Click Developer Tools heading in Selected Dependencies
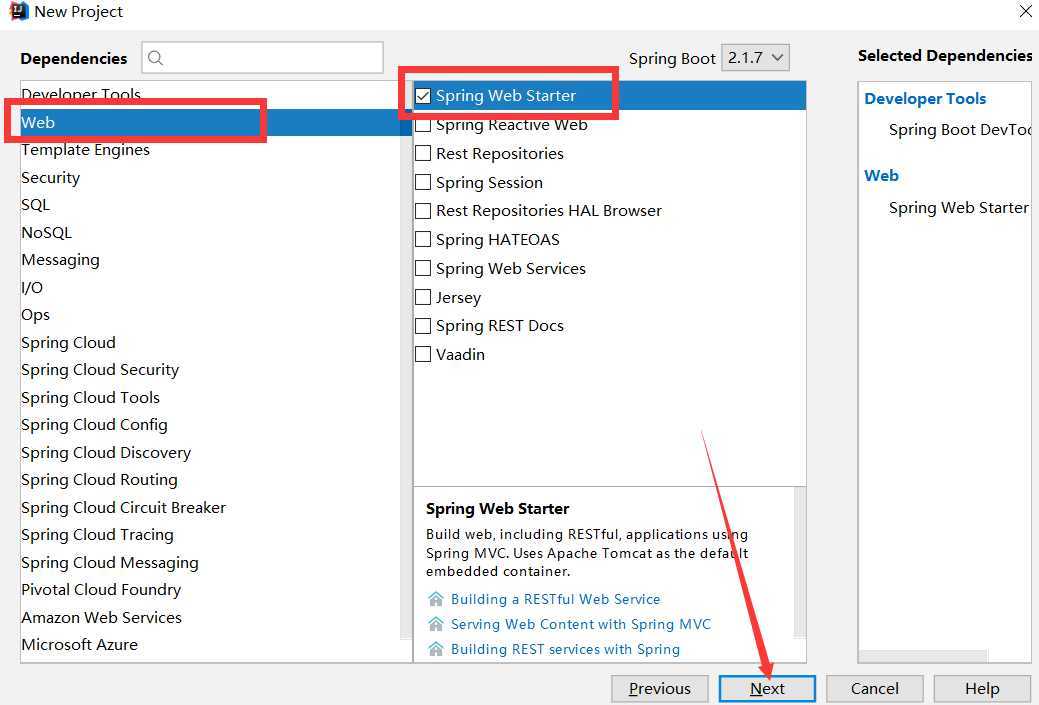This screenshot has height=705, width=1039. click(925, 99)
